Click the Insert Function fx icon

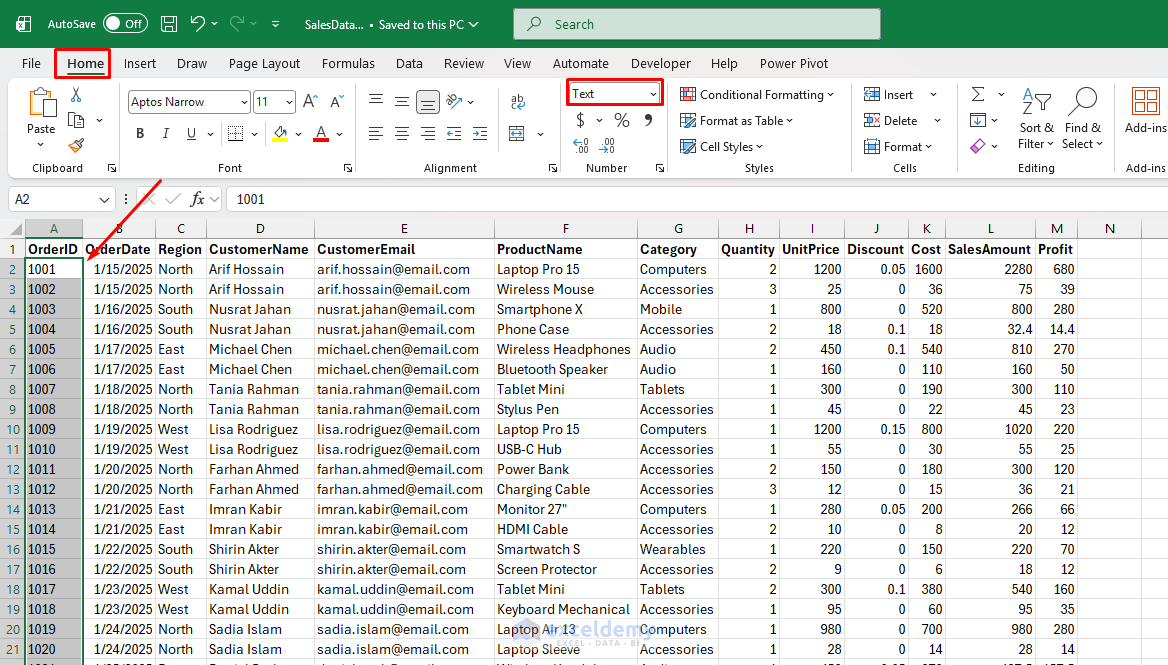(x=197, y=199)
